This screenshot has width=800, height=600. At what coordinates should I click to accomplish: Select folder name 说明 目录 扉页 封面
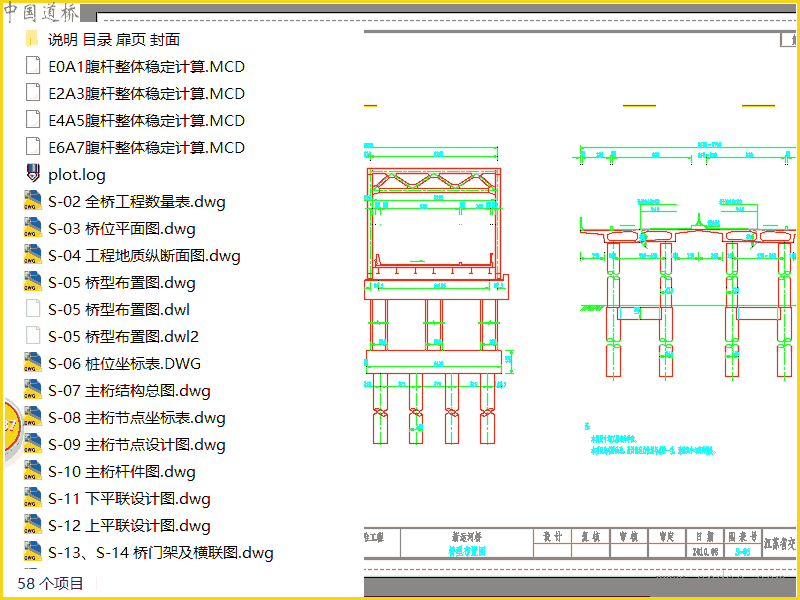pos(114,39)
